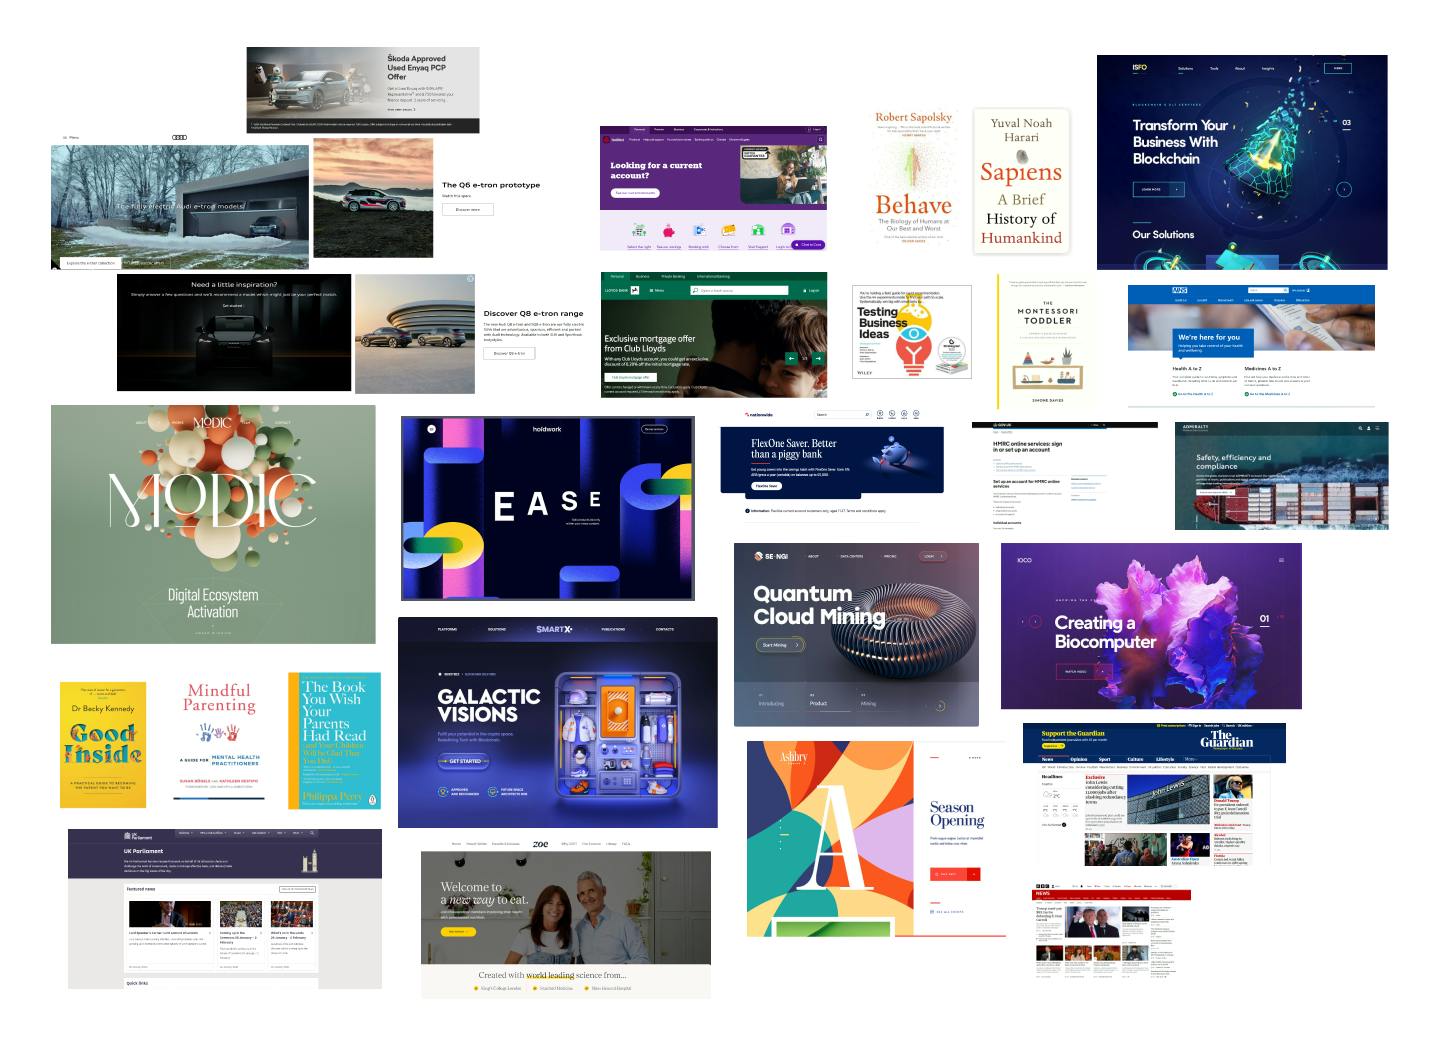Viewport: 1440px width, 1046px height.
Task: Click the circular next arrow on the ISFO blockchain page
Action: click(x=1344, y=189)
